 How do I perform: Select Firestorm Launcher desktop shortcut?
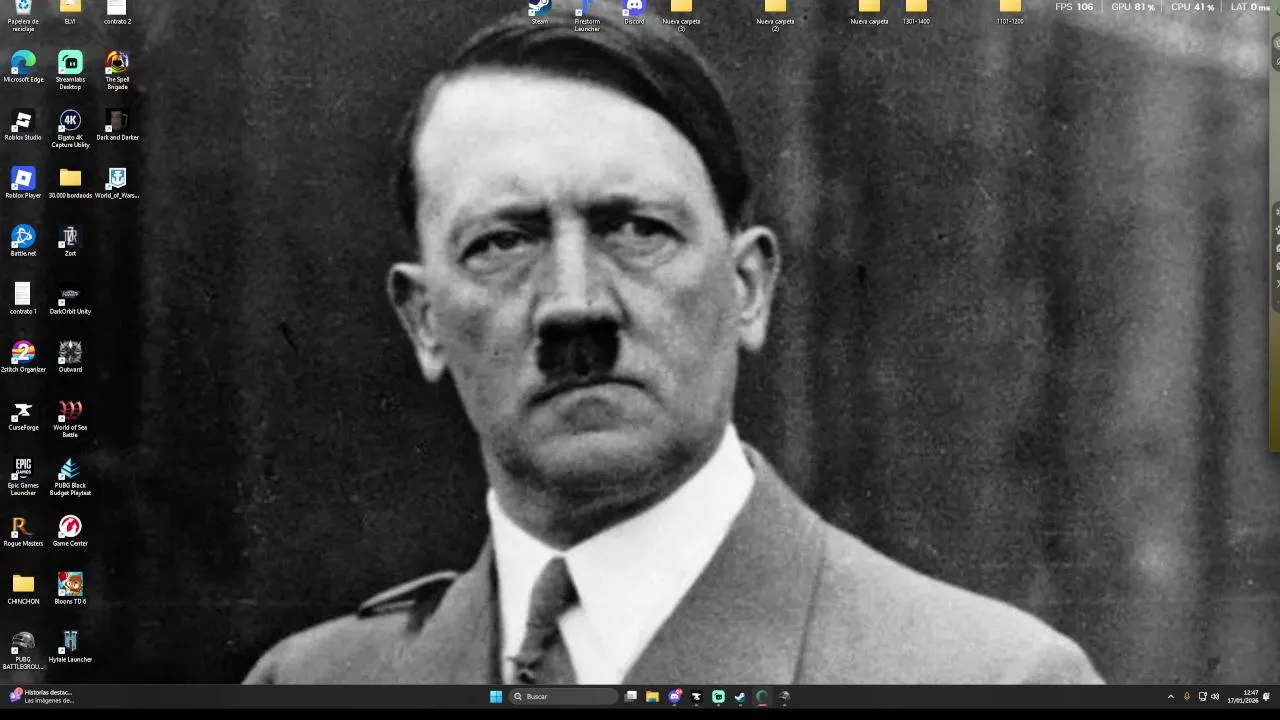click(587, 15)
